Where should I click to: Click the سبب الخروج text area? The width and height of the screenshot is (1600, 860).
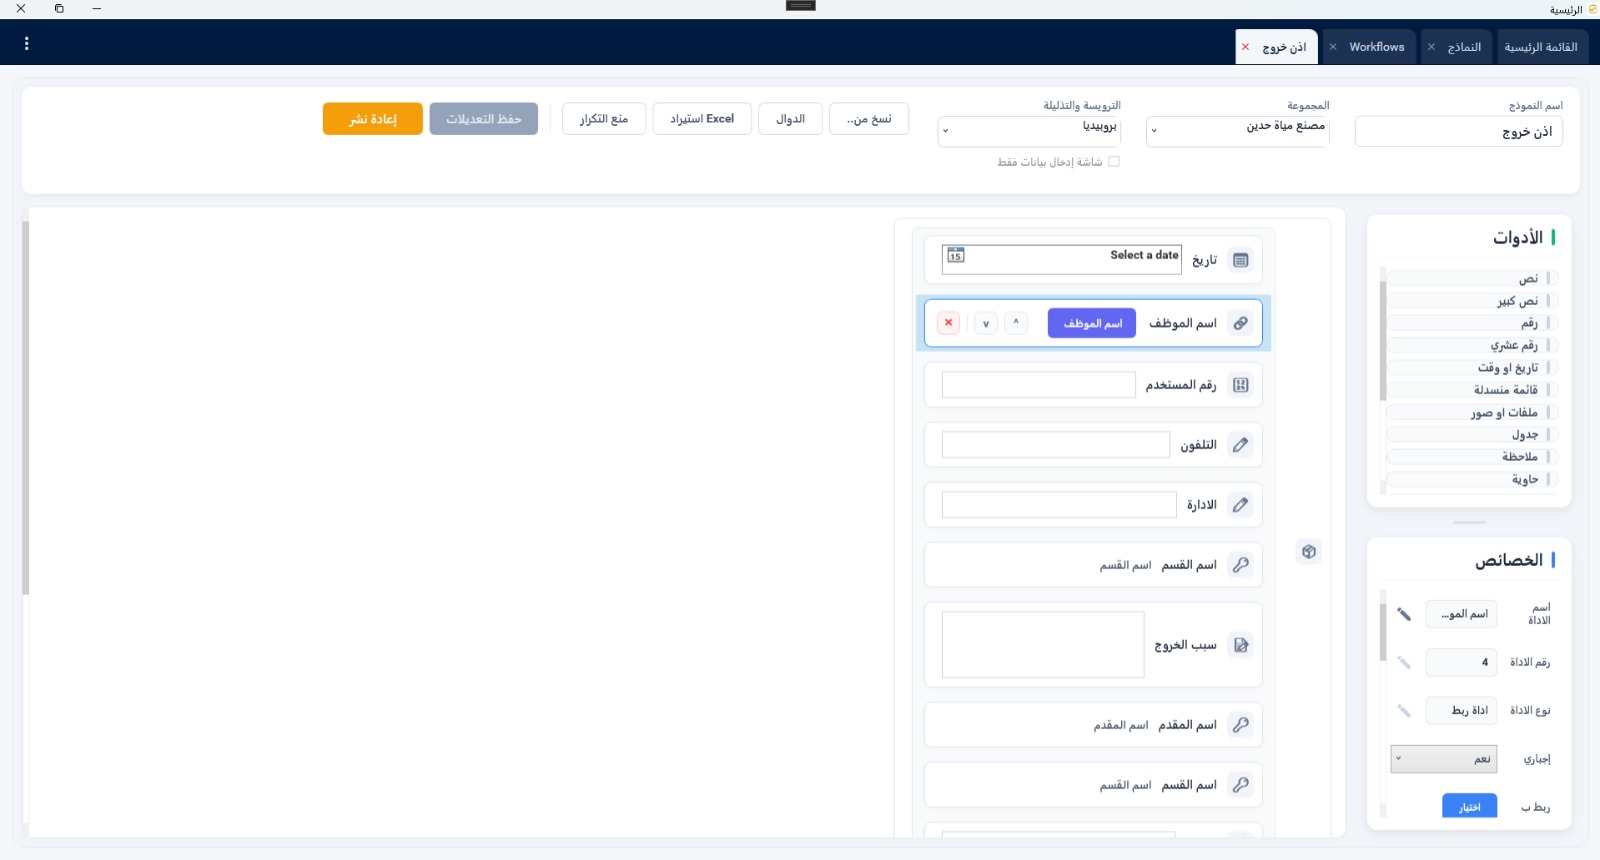1043,645
